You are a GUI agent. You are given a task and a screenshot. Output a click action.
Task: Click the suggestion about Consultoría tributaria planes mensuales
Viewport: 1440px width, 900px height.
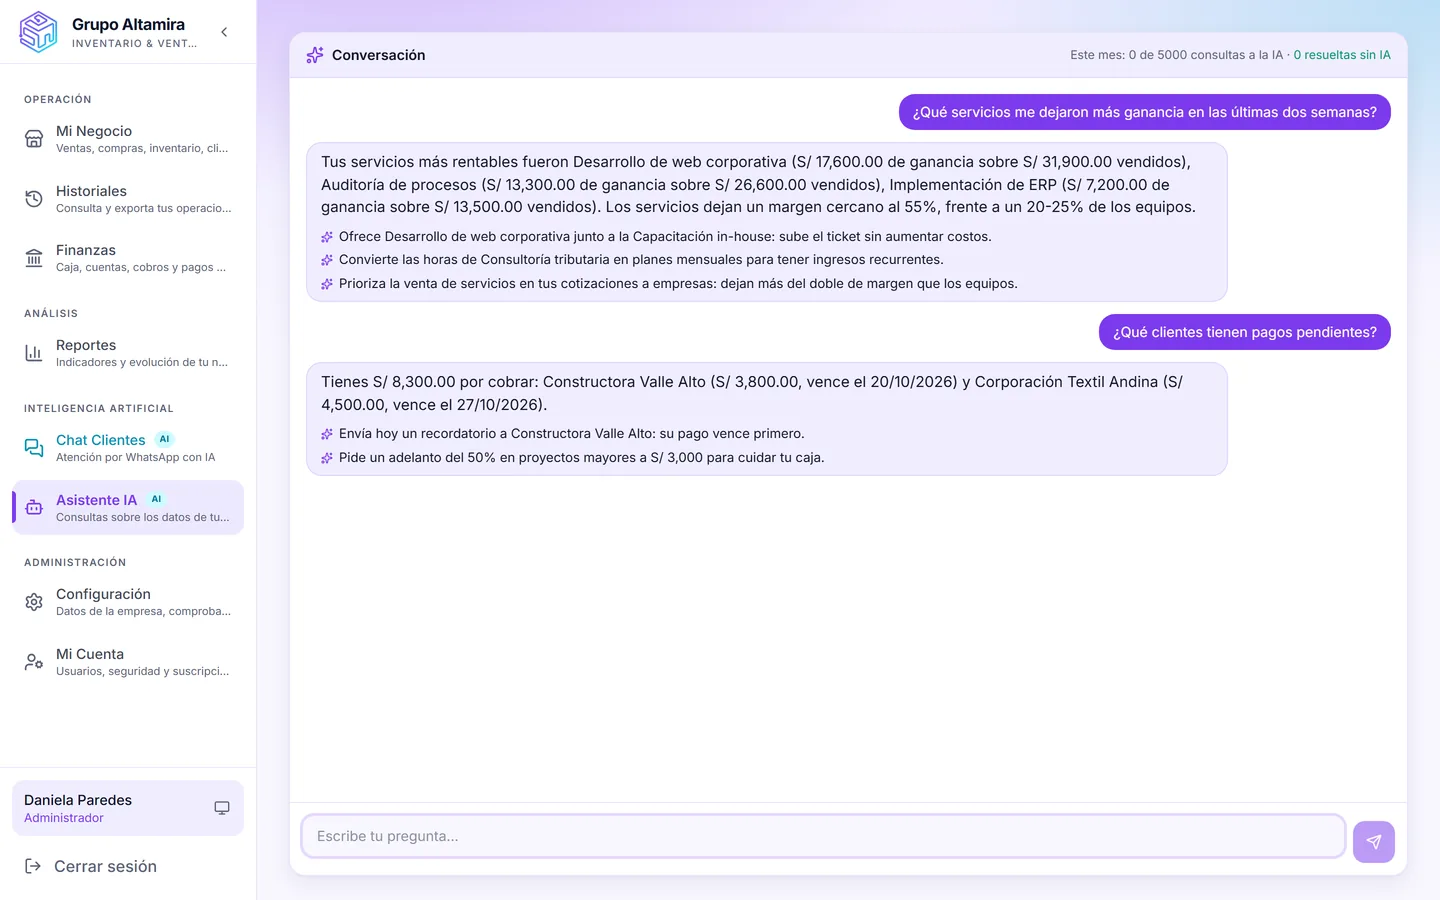[x=641, y=260]
